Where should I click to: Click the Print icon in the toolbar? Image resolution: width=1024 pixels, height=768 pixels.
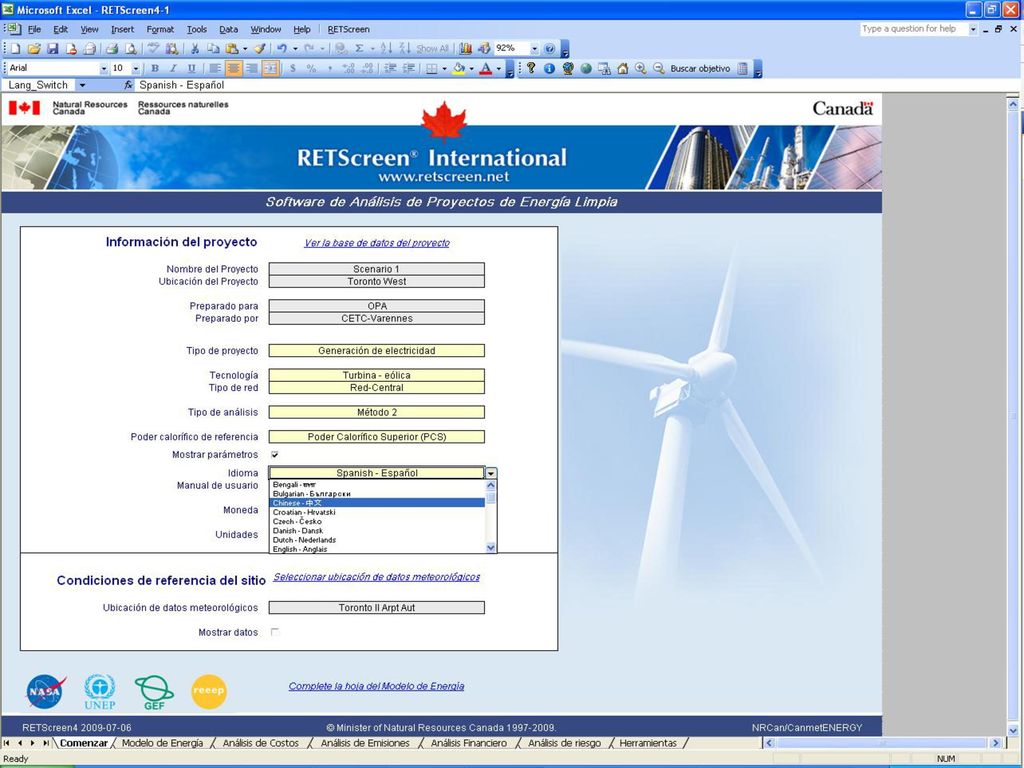[112, 48]
